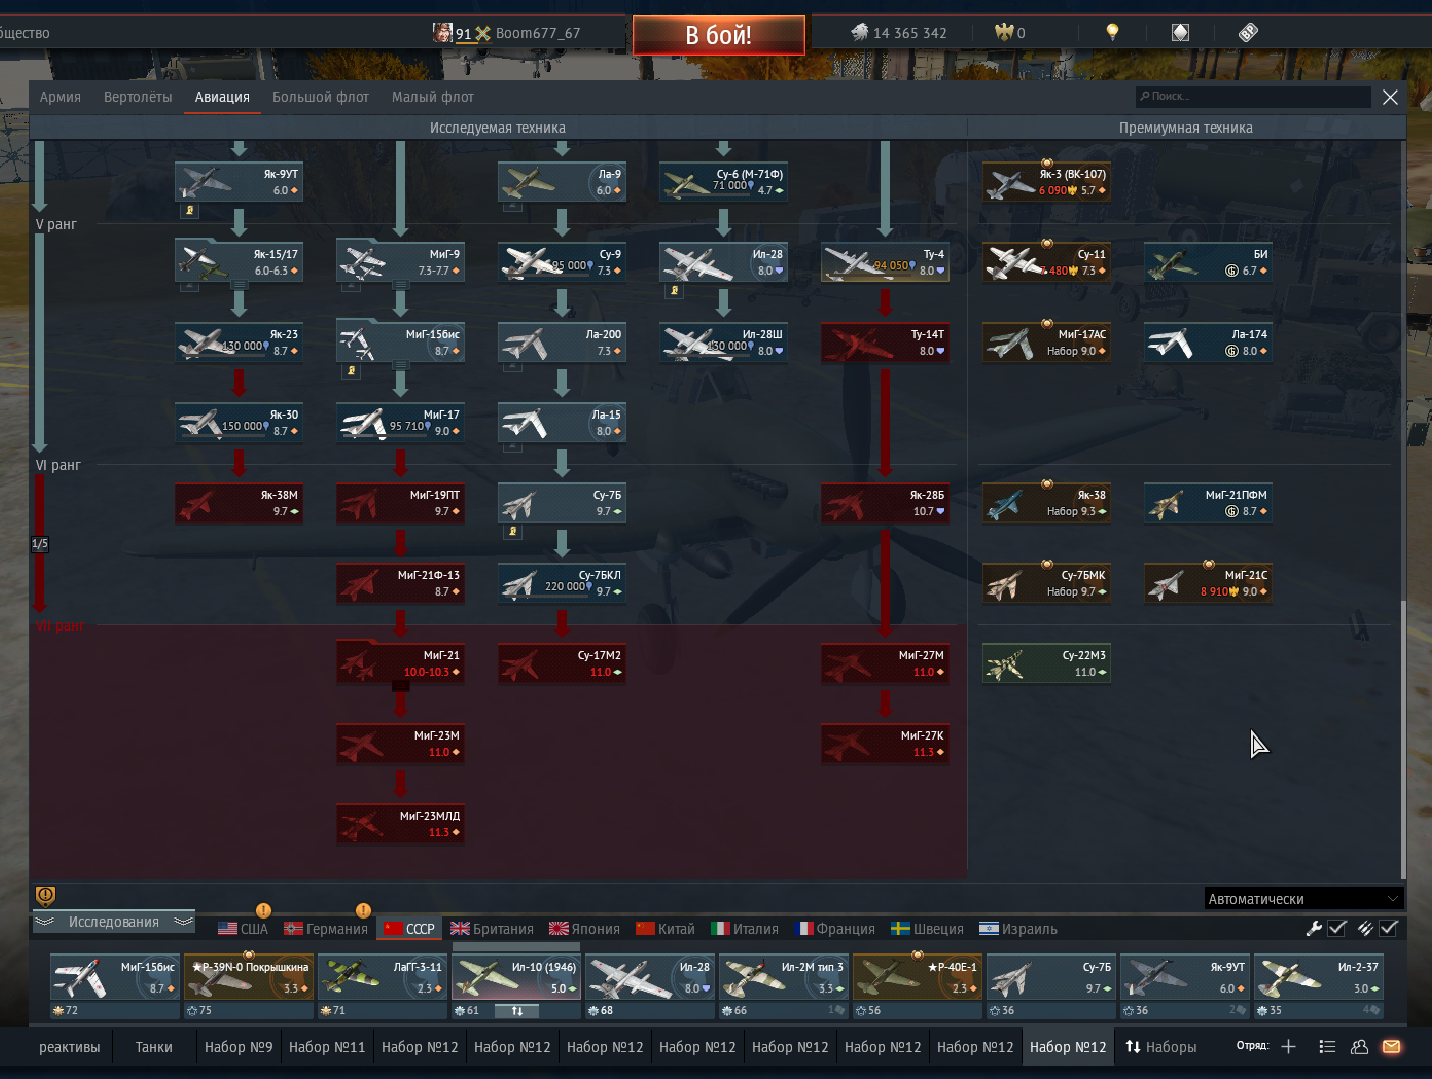Open the lightbulb hints icon

(1112, 32)
